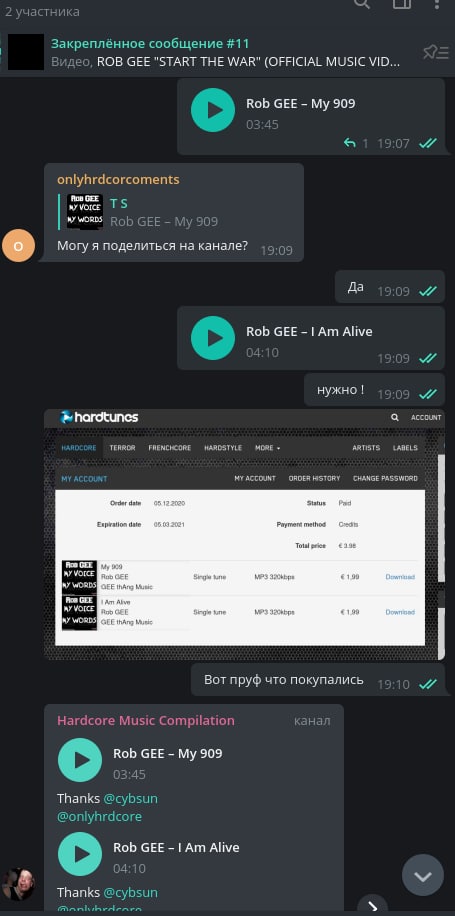Play channel post Rob GEE – My 909
This screenshot has width=455, height=916.
point(80,760)
